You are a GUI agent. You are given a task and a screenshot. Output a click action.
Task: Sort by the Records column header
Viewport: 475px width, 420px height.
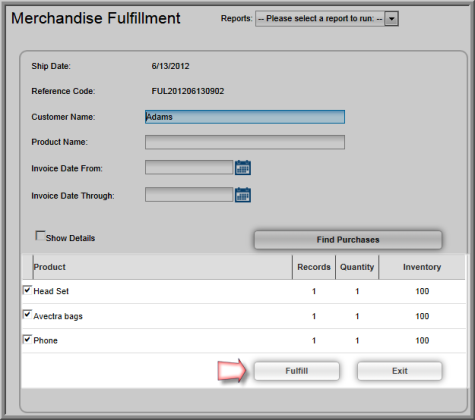pyautogui.click(x=314, y=267)
